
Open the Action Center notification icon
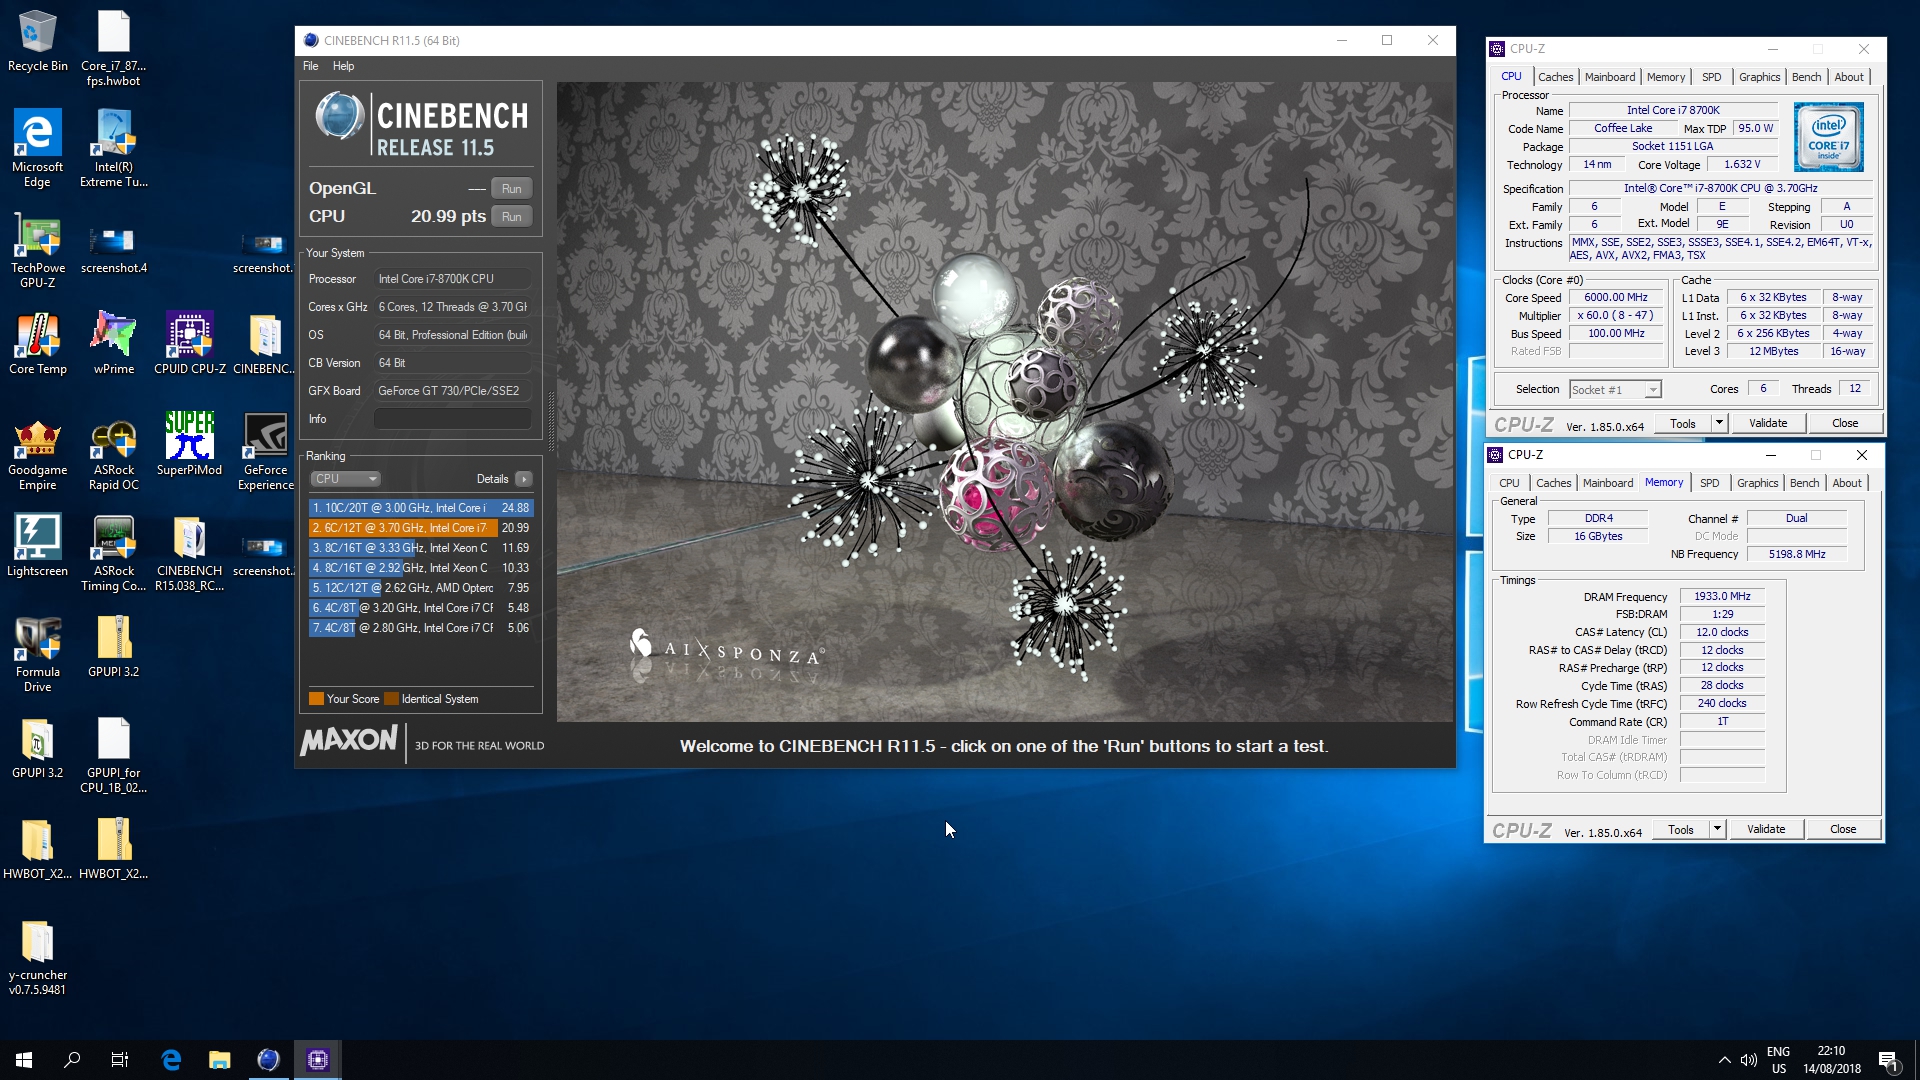pyautogui.click(x=1888, y=1061)
